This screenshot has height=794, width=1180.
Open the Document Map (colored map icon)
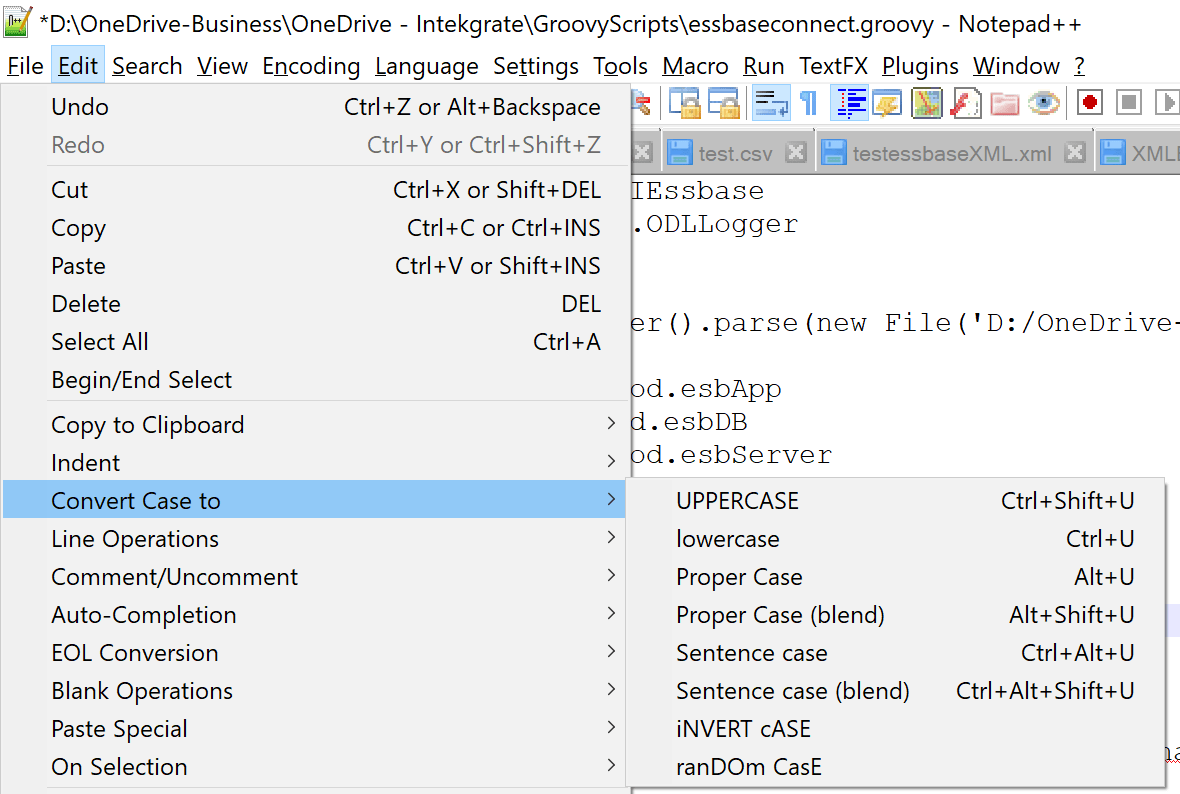(x=926, y=103)
